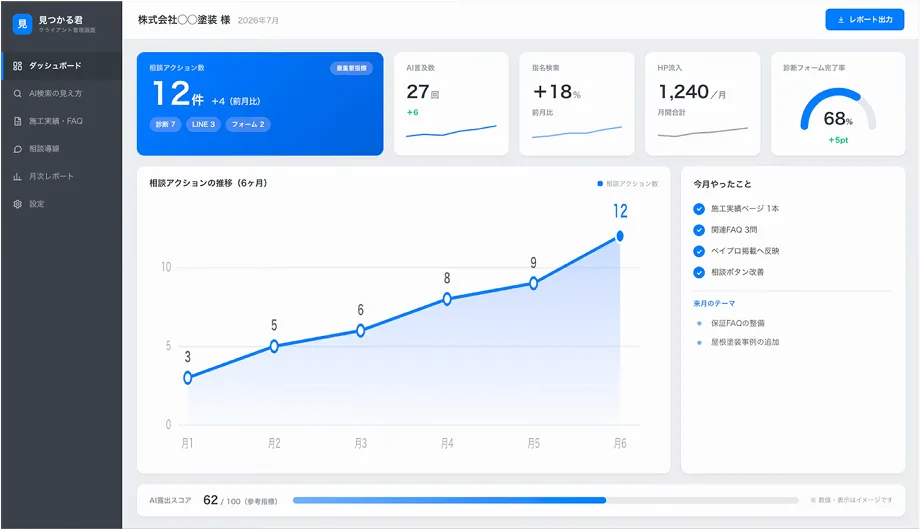Click the speech bubble icon beside 相談導線
Viewport: 920px width, 530px height.
coord(18,149)
